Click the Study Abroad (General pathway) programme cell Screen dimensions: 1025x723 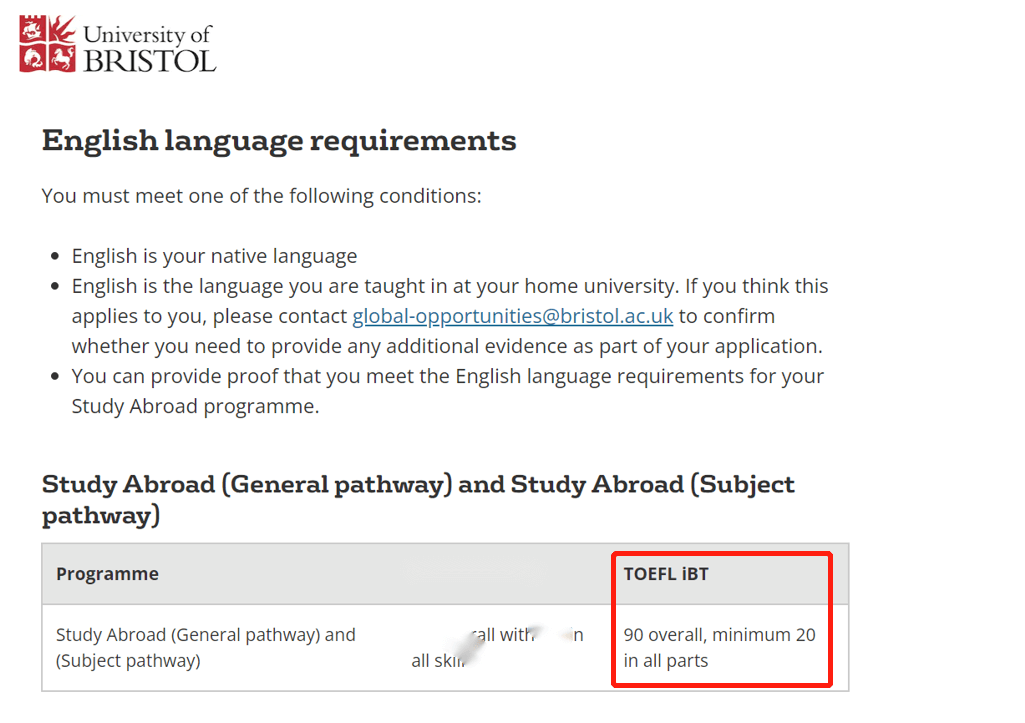pyautogui.click(x=205, y=647)
